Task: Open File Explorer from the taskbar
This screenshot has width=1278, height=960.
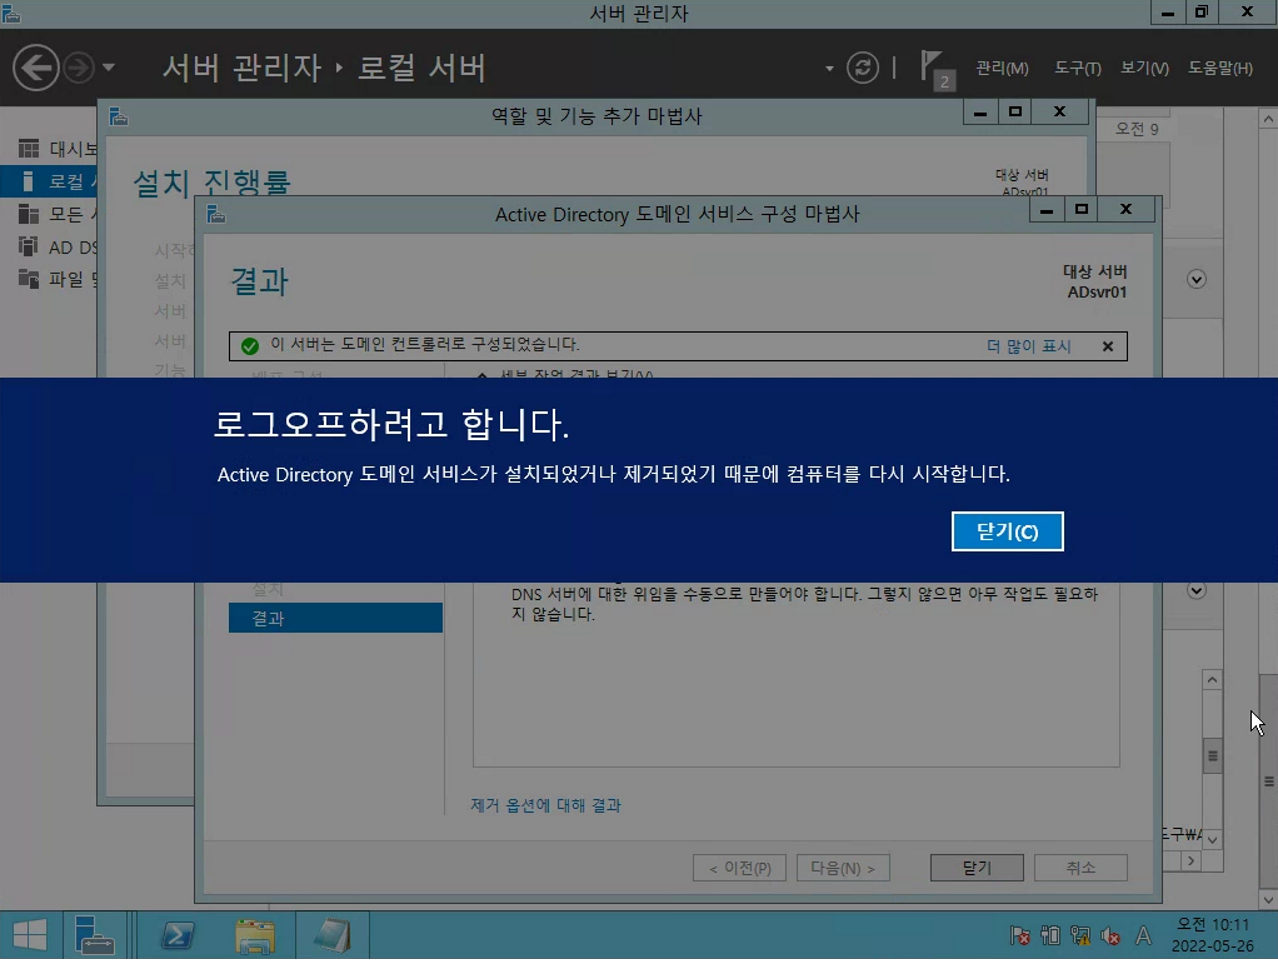Action: 255,936
